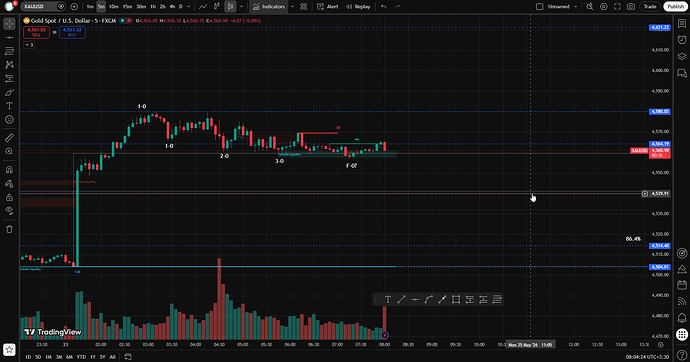Expand the favorite indicators dropdown arrow
Image resolution: width=690 pixels, height=362 pixels.
(x=292, y=7)
